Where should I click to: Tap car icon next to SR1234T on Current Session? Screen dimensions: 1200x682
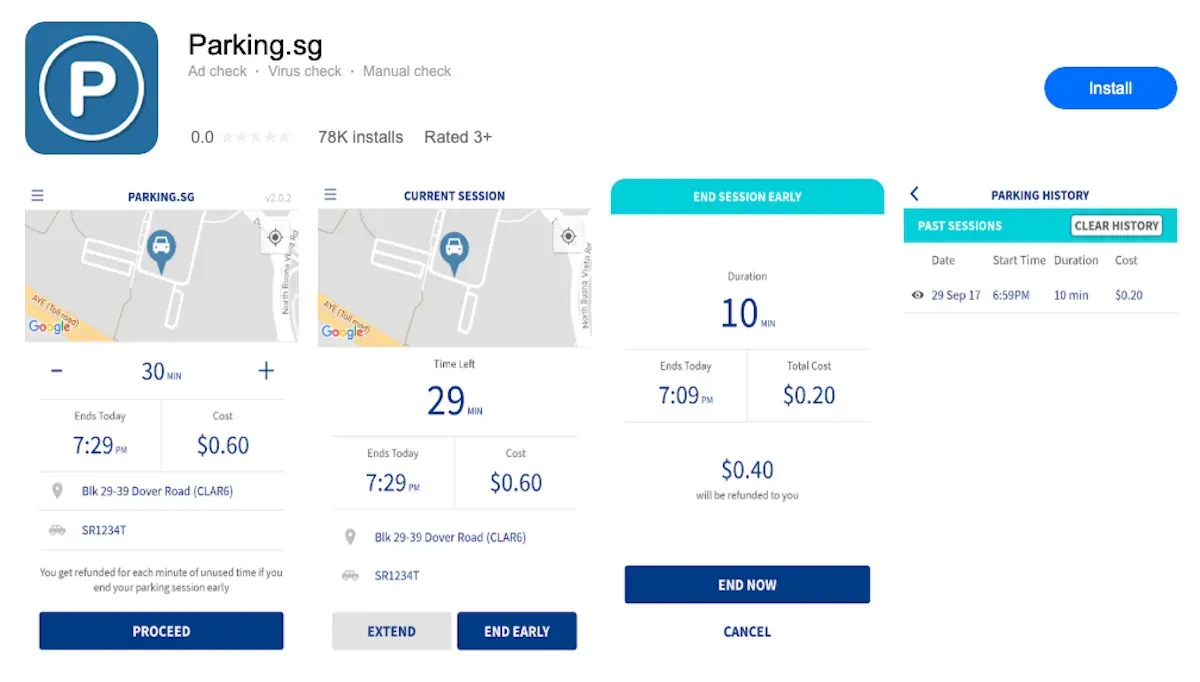(x=350, y=576)
